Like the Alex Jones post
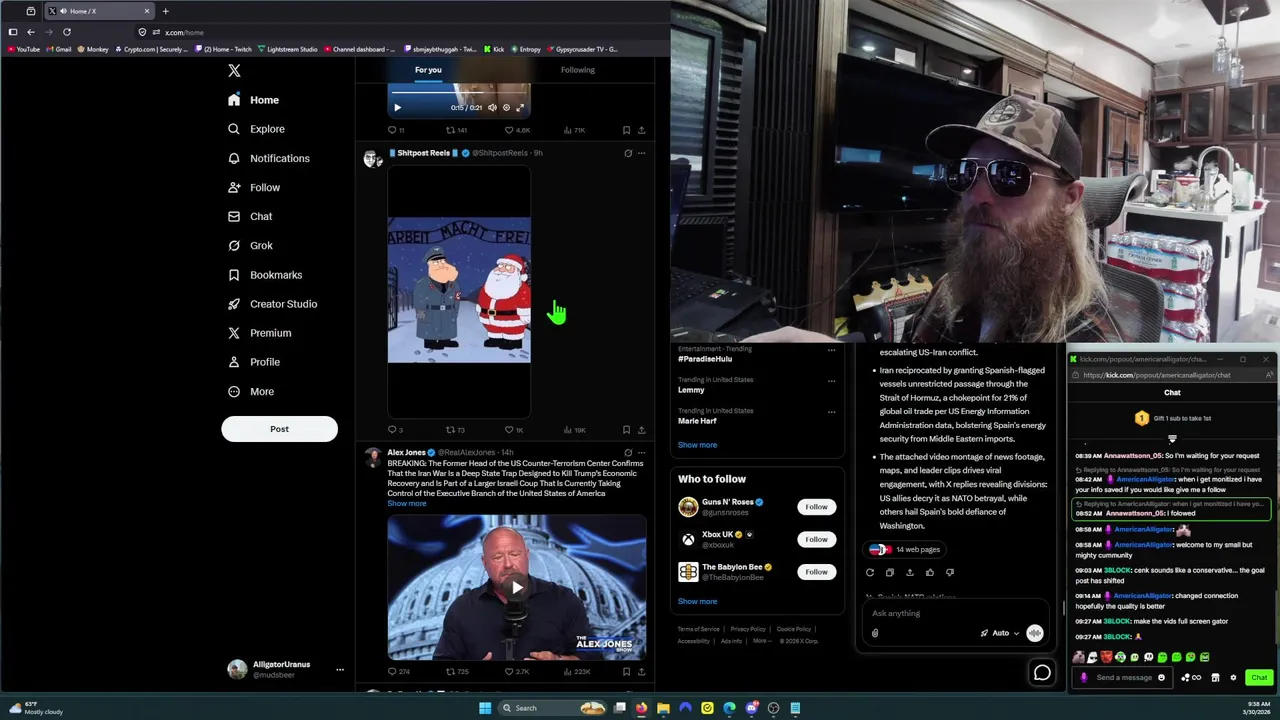The height and width of the screenshot is (720, 1280). click(x=516, y=672)
